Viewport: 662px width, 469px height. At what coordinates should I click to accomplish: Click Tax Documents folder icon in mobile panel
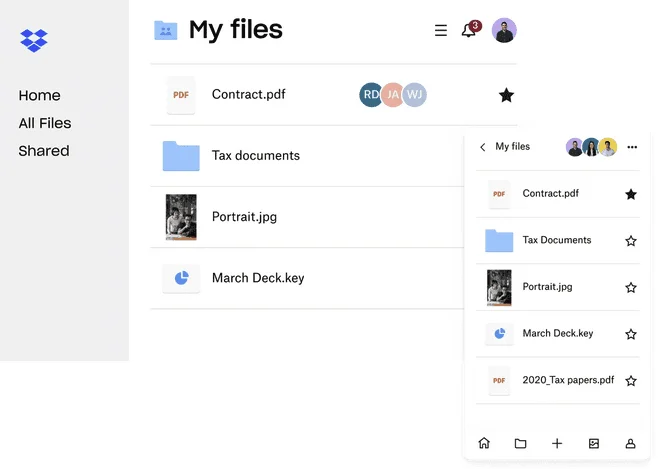pos(499,241)
